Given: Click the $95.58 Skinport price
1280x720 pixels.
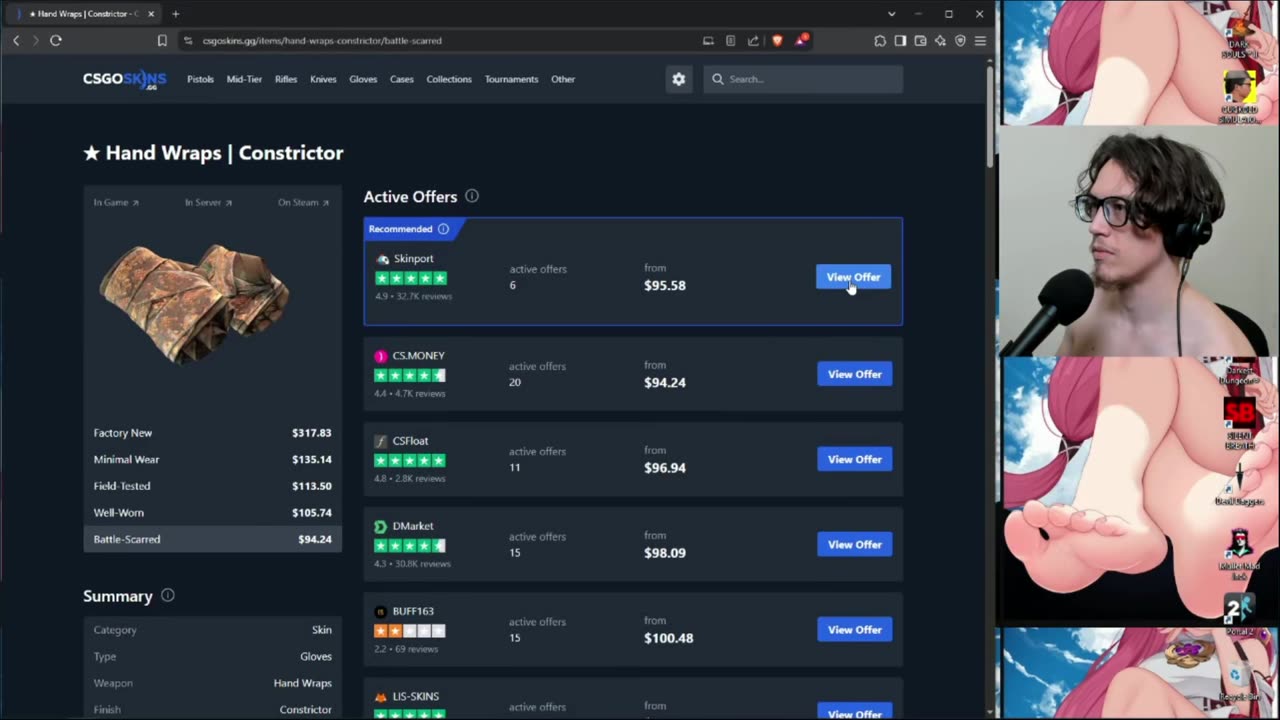Looking at the screenshot, I should click(x=665, y=285).
